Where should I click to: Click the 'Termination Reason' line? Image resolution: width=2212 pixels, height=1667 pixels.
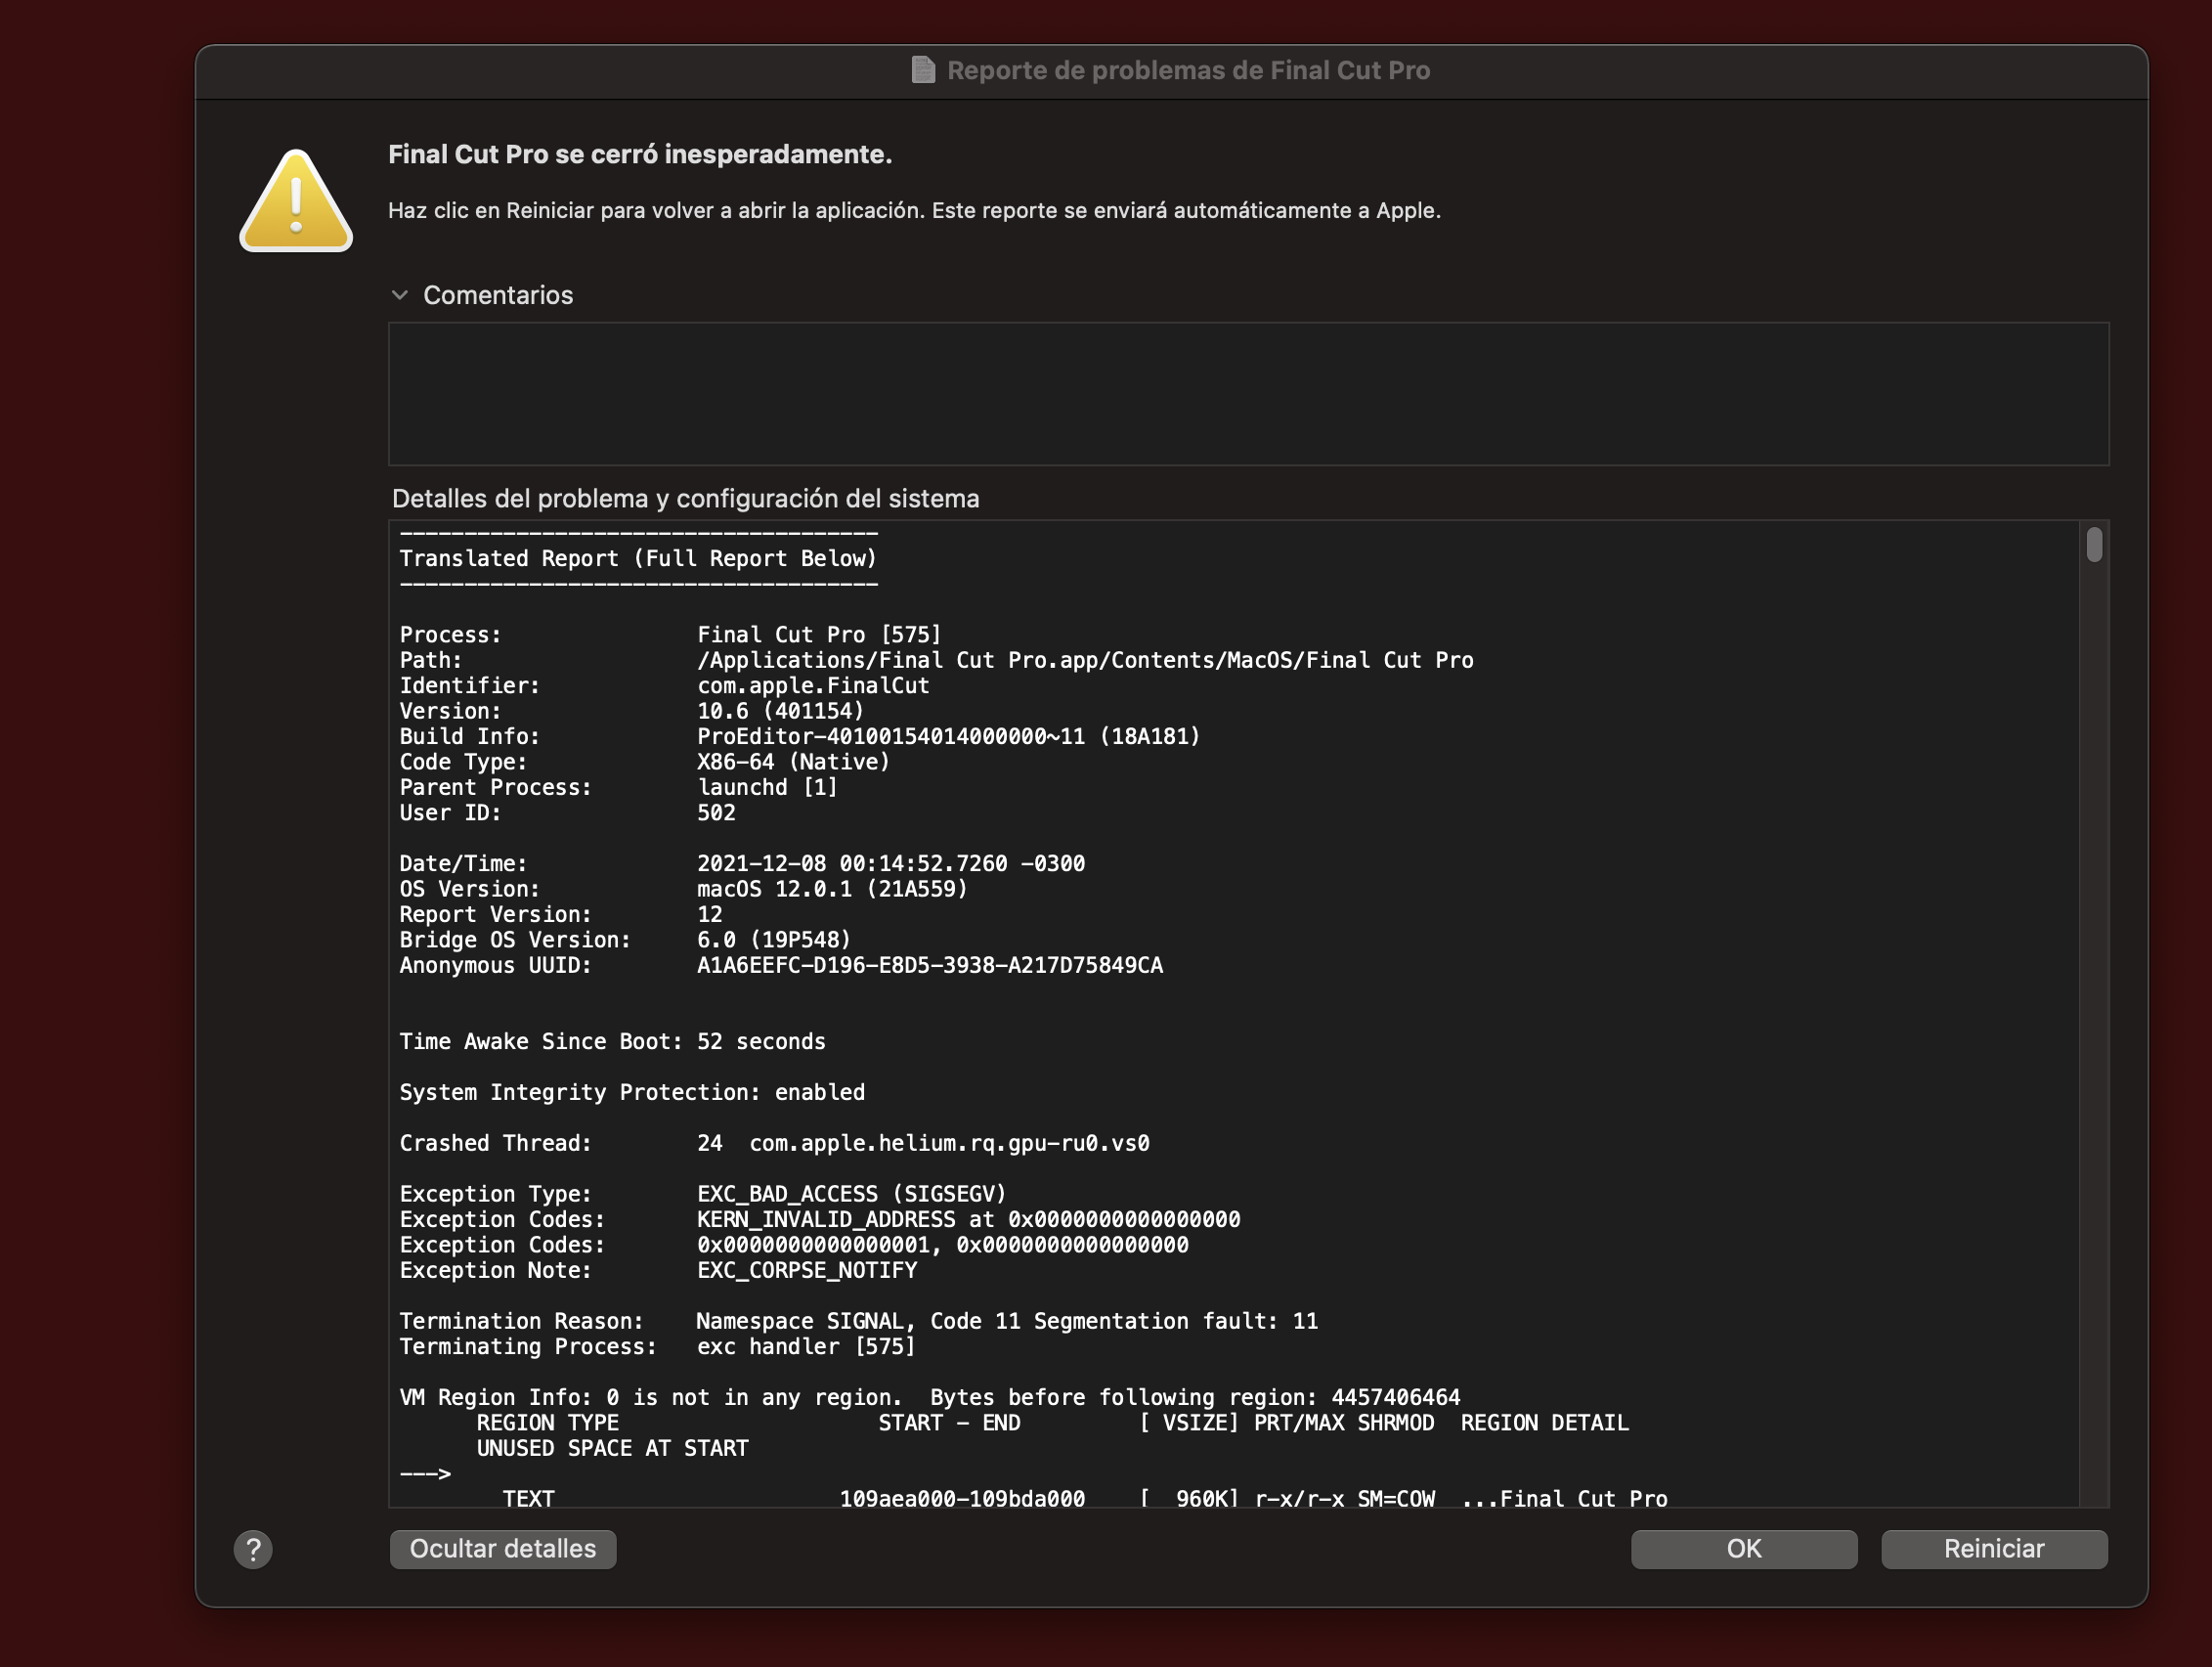(x=857, y=1321)
